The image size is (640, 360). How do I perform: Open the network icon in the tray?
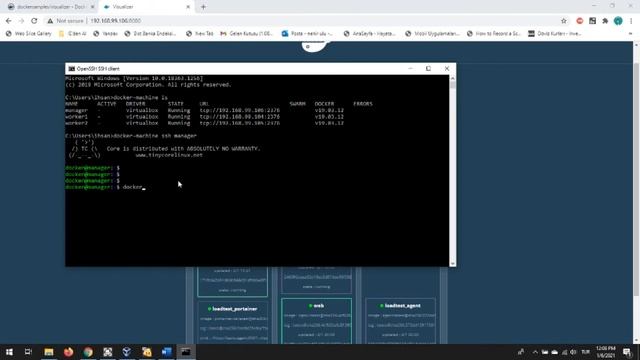[x=564, y=352]
